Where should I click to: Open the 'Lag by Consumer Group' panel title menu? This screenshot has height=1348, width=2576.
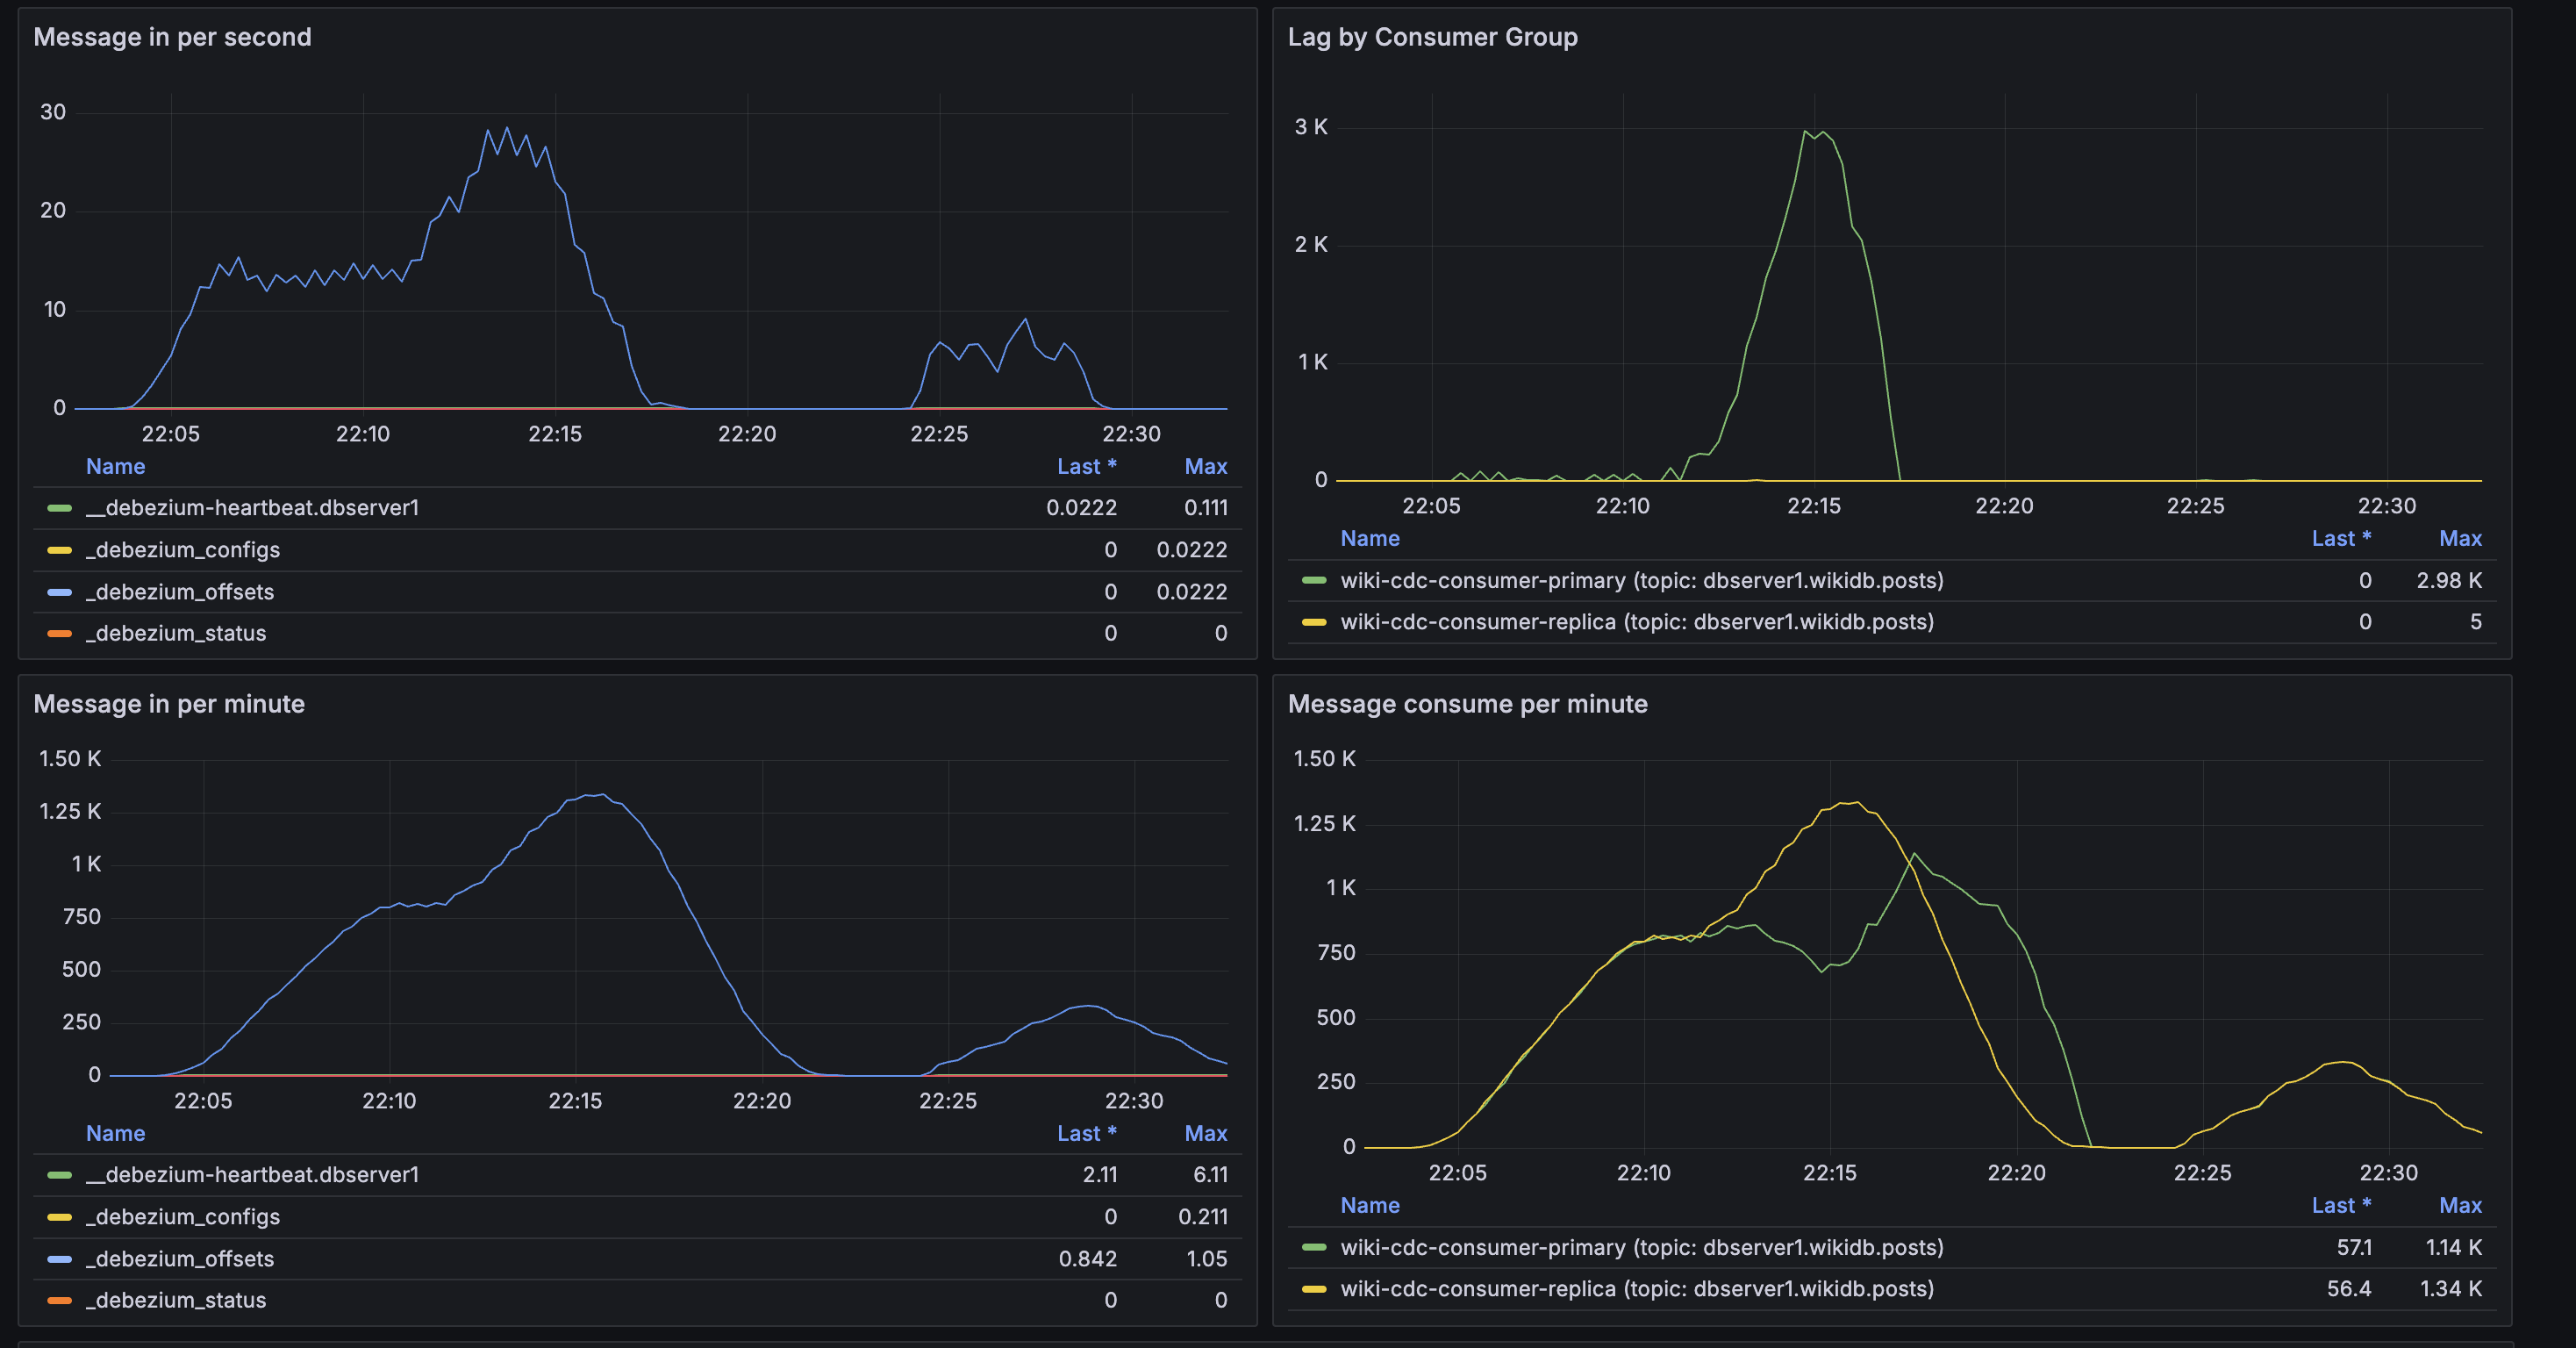pyautogui.click(x=1431, y=37)
